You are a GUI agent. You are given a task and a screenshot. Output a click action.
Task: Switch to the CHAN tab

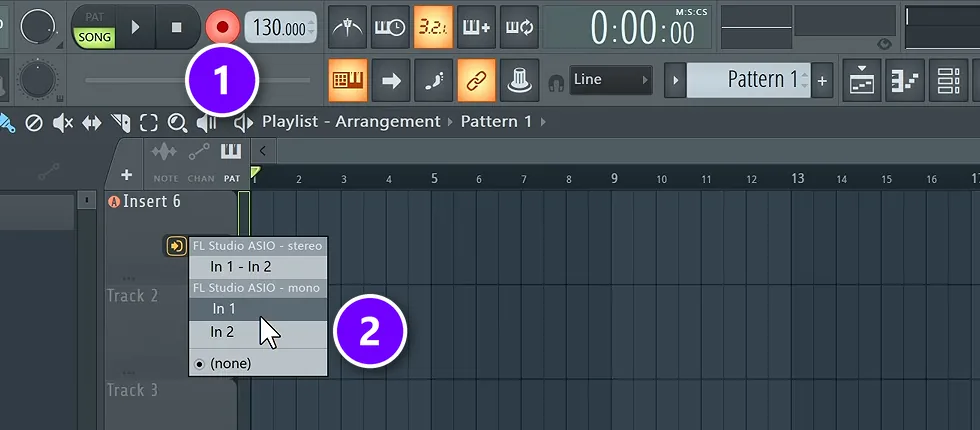pos(200,162)
